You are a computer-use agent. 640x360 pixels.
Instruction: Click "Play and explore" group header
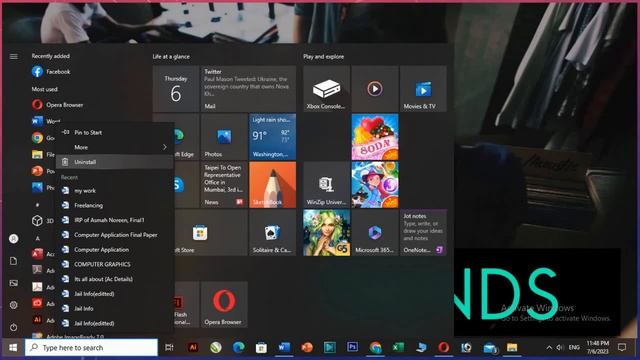(x=323, y=56)
